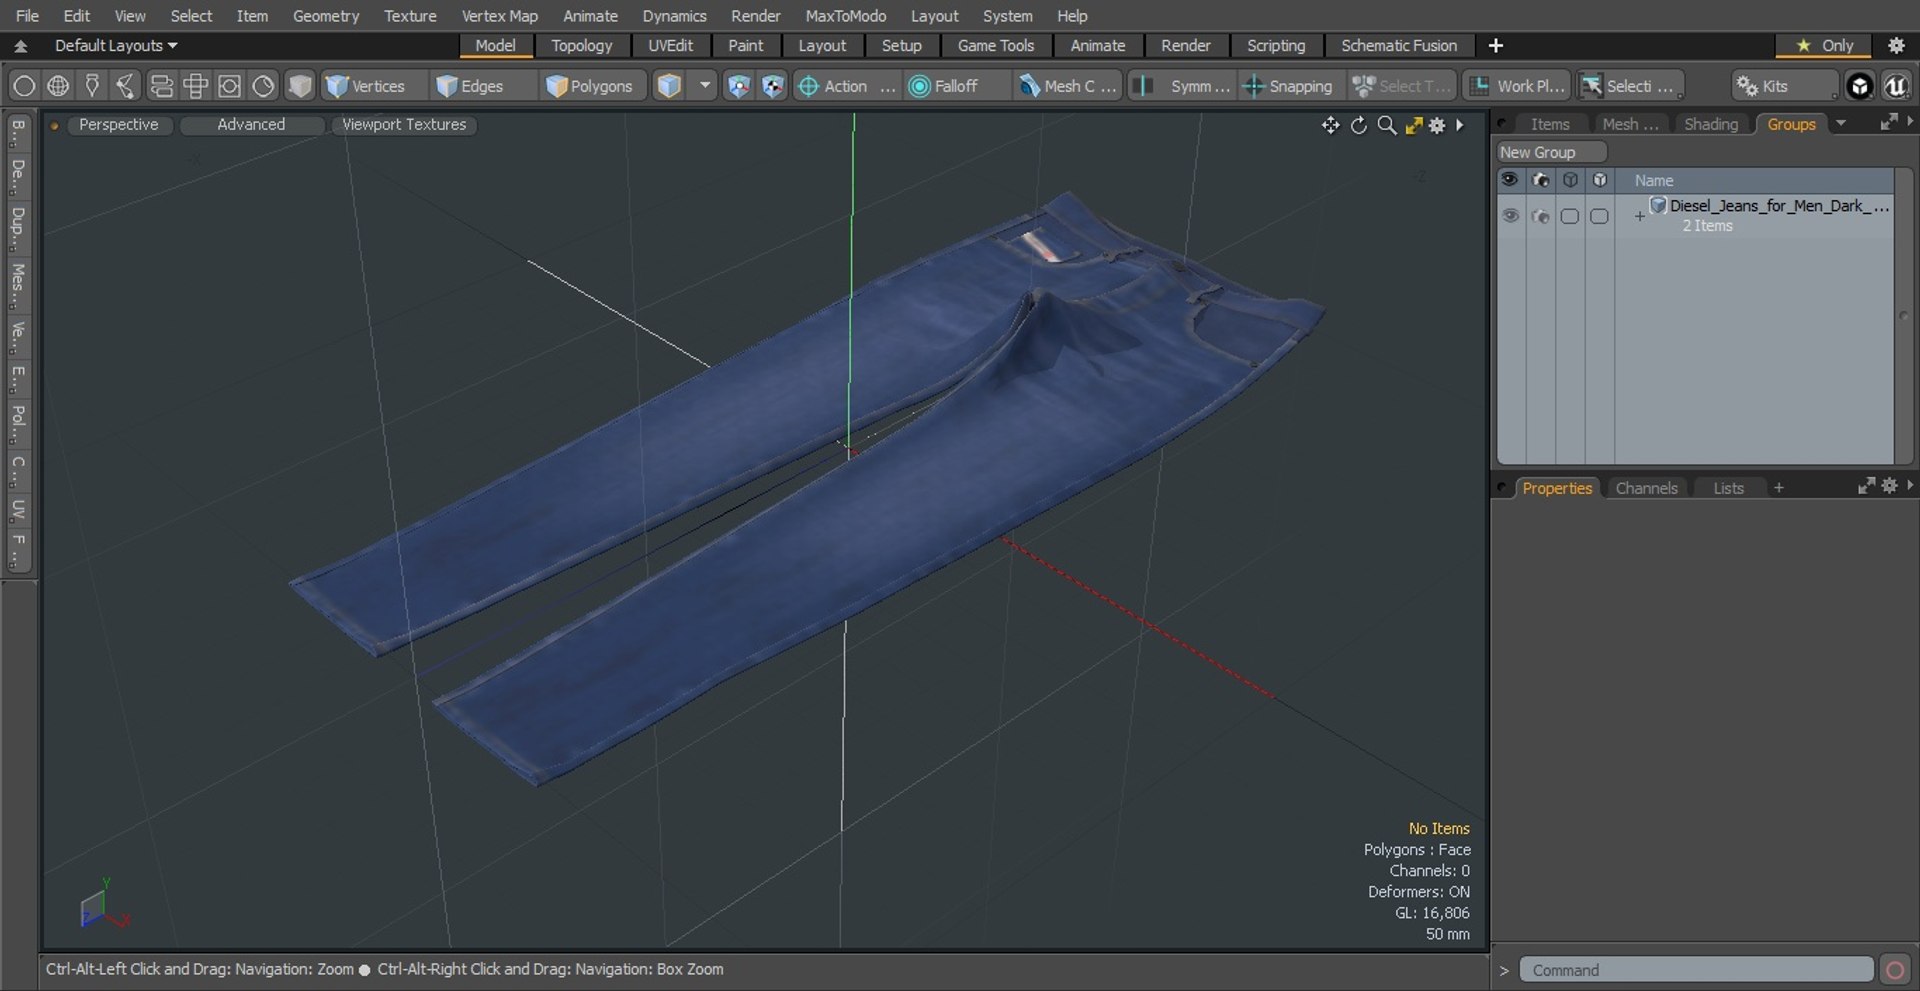The image size is (1920, 991).
Task: Open the Advanced shading style dropdown
Action: coord(251,124)
